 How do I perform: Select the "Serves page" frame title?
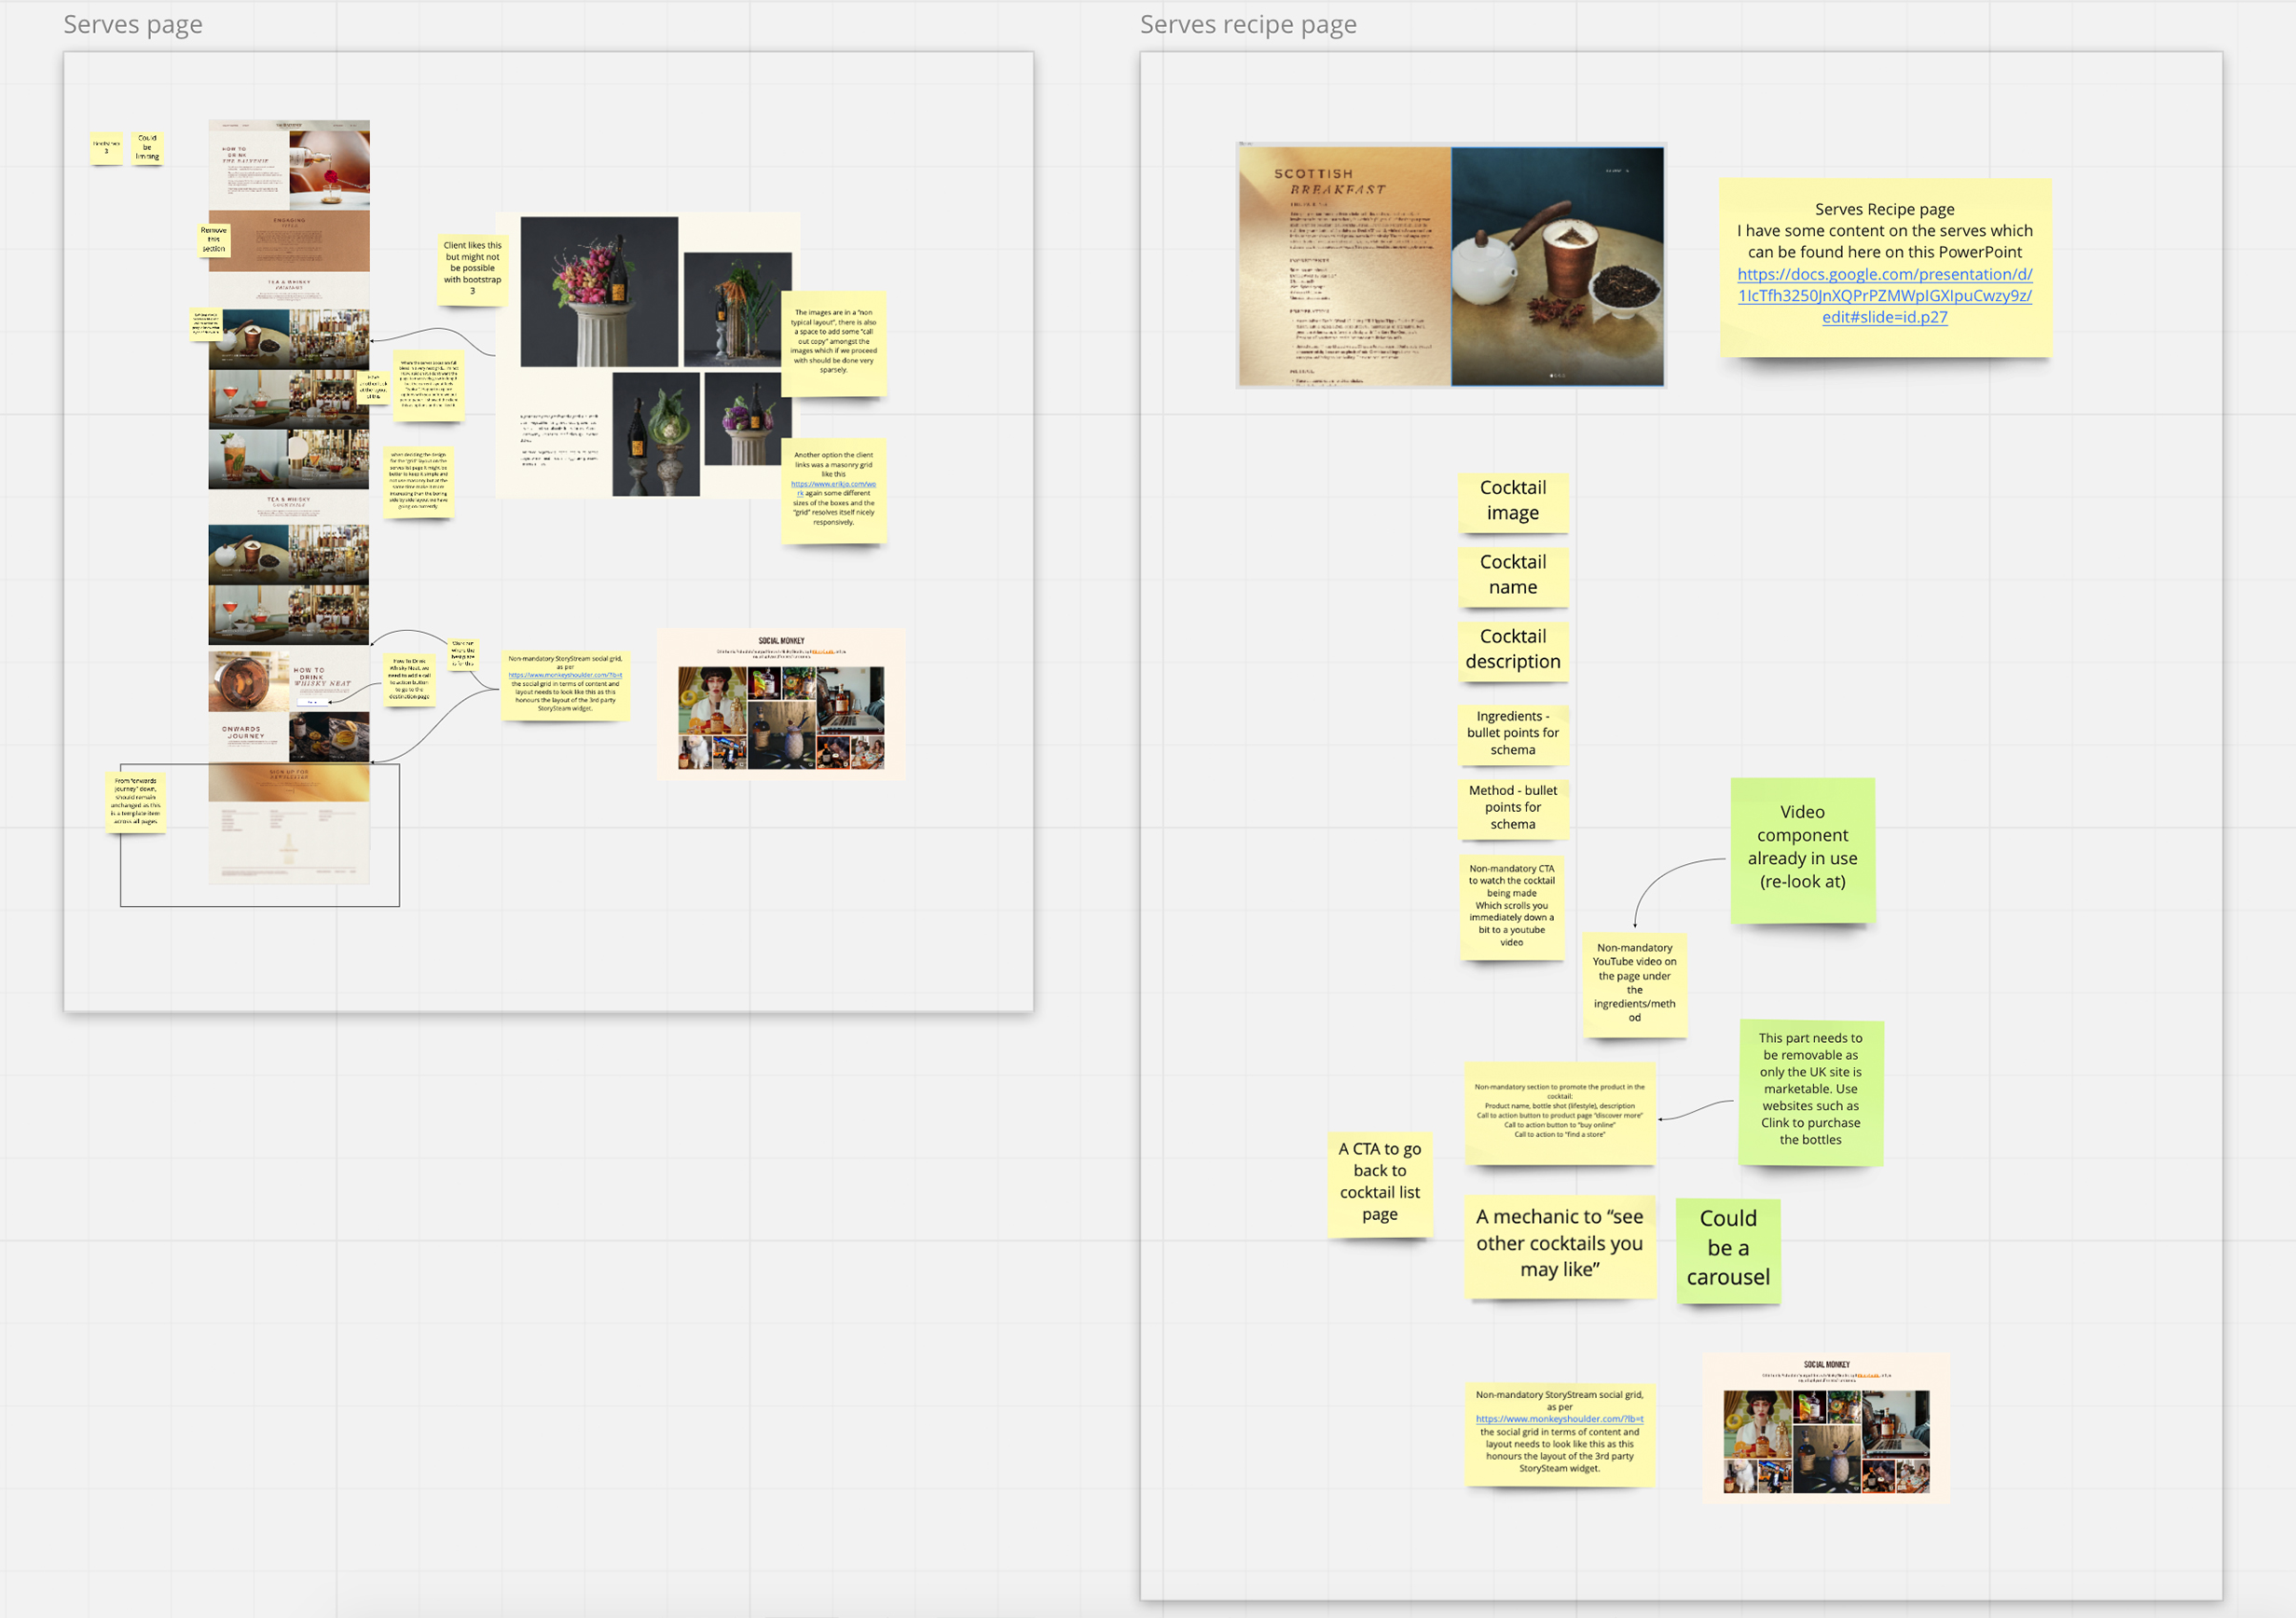coord(133,24)
